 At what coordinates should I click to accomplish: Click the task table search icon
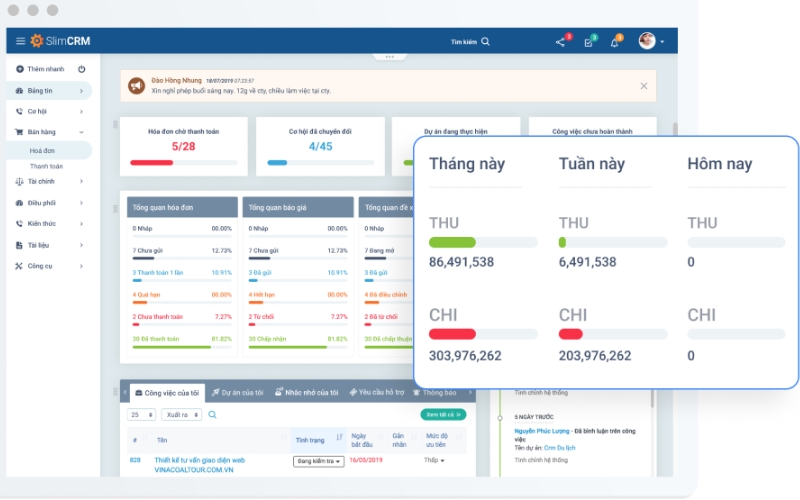point(213,415)
